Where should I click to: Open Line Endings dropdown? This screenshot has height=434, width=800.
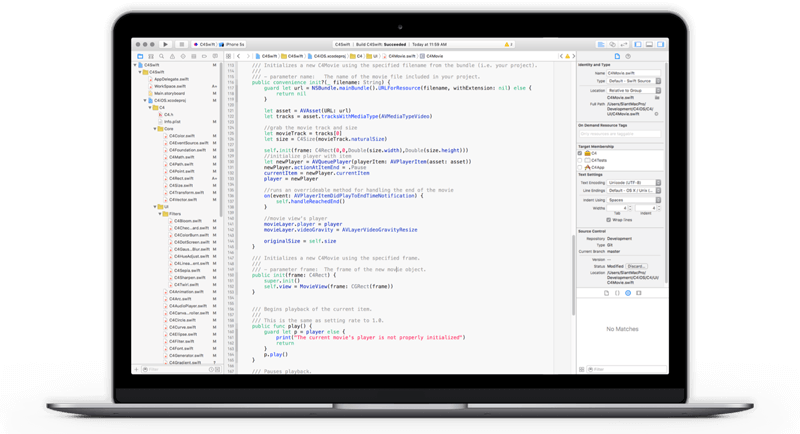coord(634,191)
